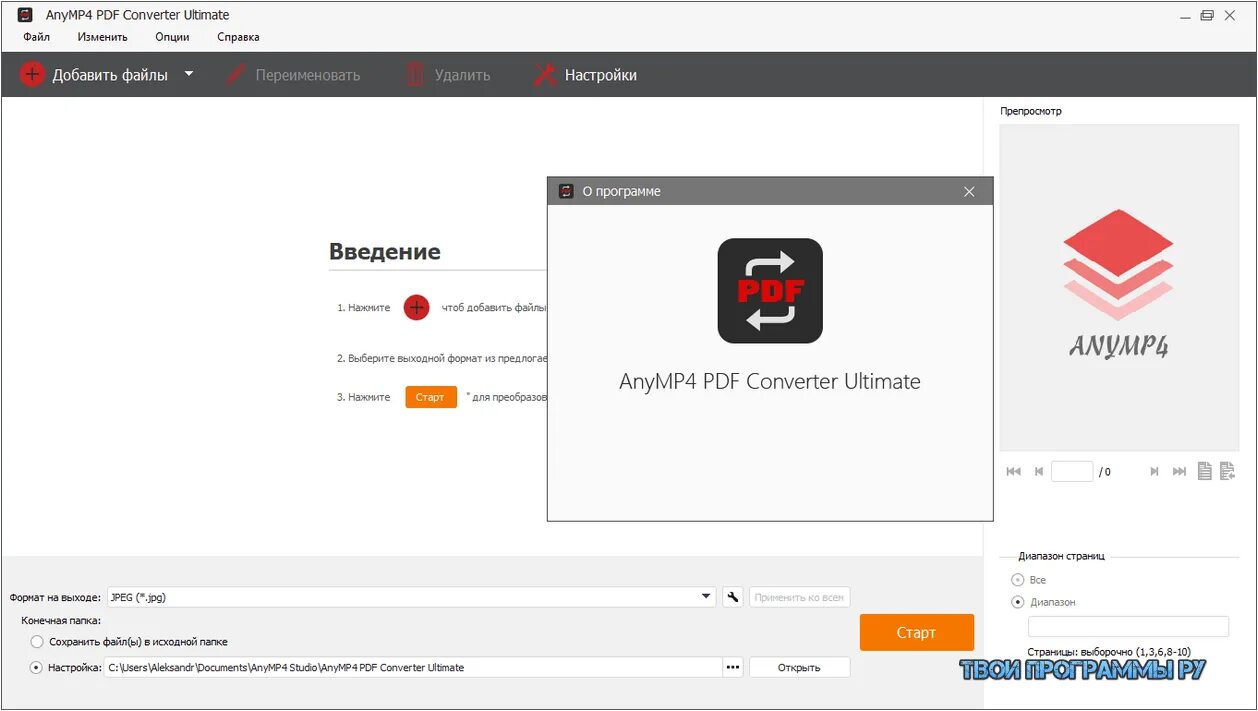Click the red plus Add files icon
This screenshot has height=711, width=1258.
(32, 74)
